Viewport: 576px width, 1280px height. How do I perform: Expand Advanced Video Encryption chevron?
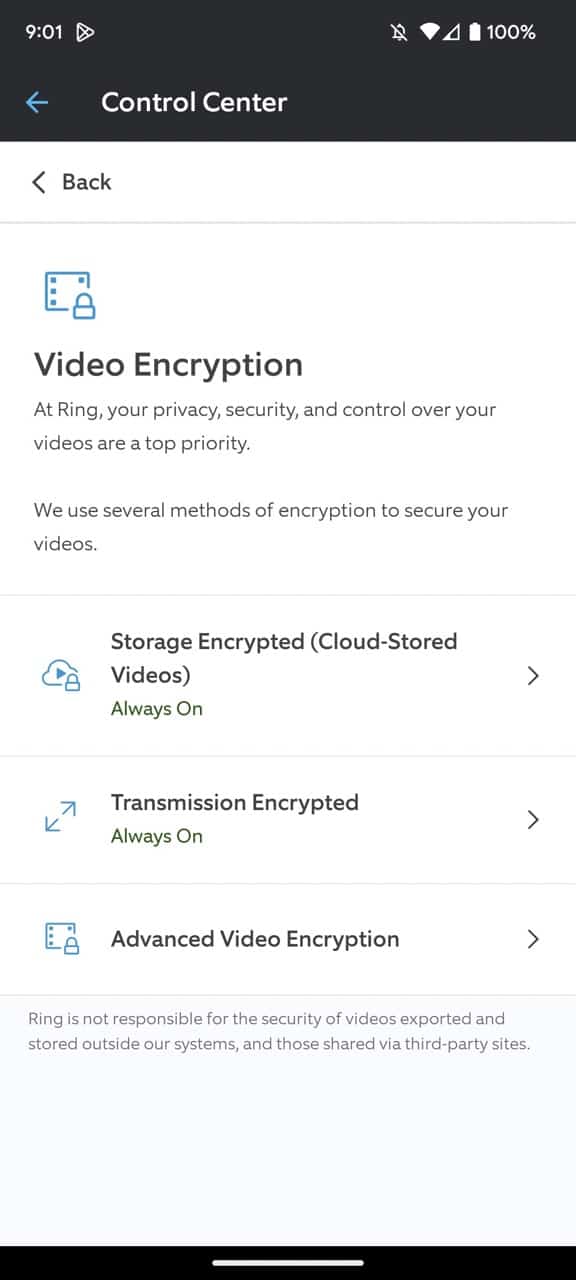pos(533,939)
